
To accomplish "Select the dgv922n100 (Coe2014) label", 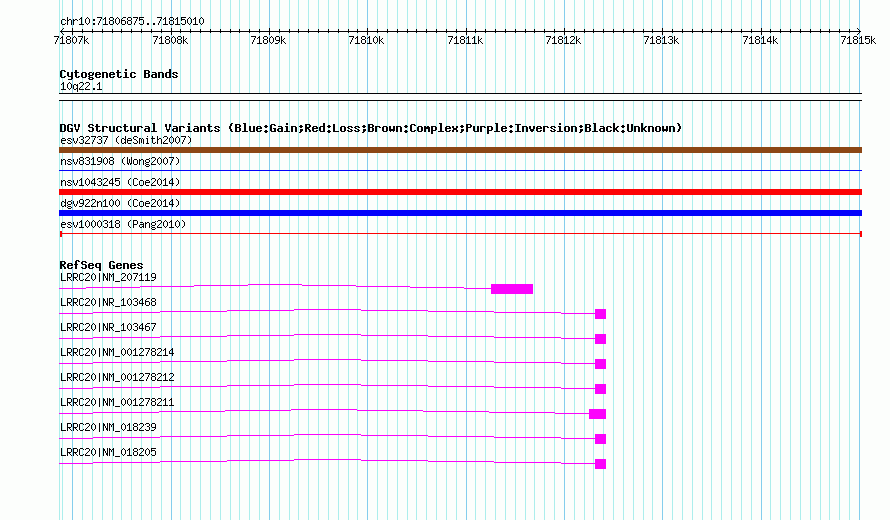I will coord(120,203).
